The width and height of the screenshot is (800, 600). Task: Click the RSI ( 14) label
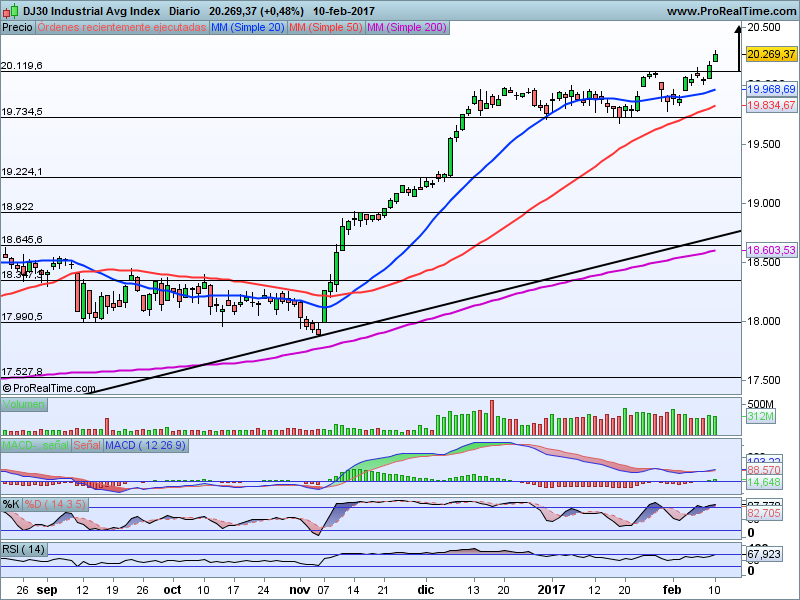click(x=23, y=549)
